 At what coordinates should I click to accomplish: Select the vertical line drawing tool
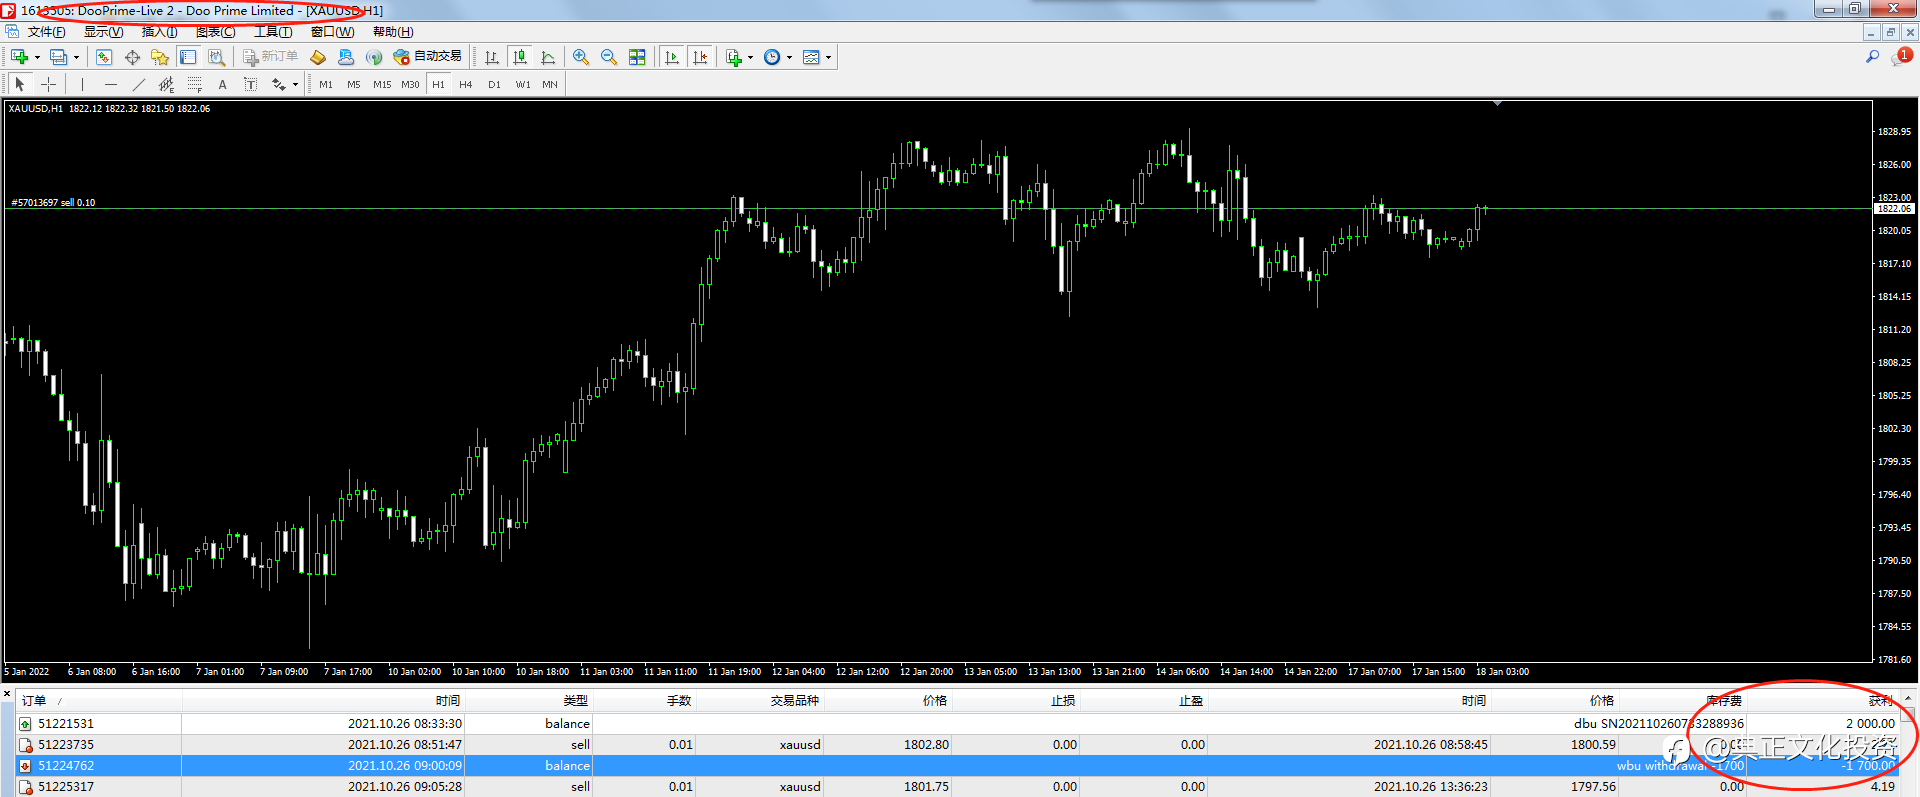pyautogui.click(x=82, y=85)
